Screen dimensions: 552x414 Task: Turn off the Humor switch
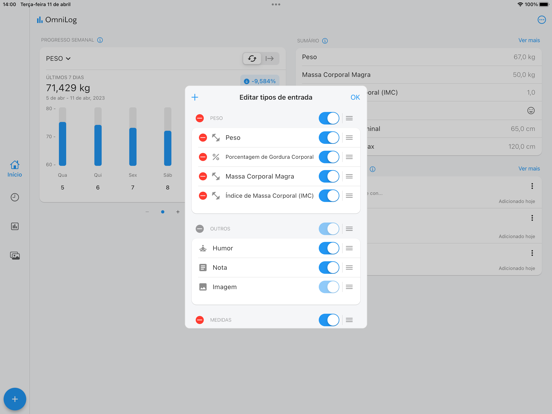(329, 248)
